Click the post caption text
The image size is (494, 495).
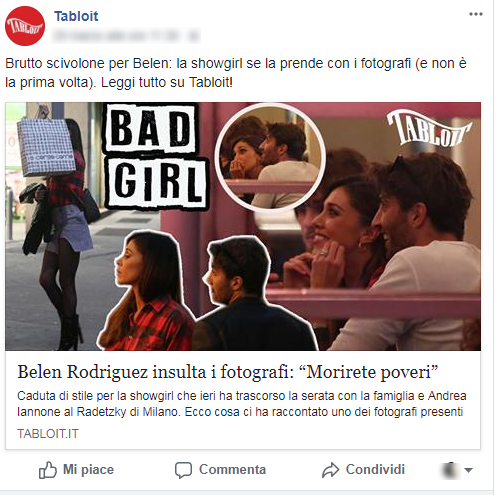click(236, 73)
